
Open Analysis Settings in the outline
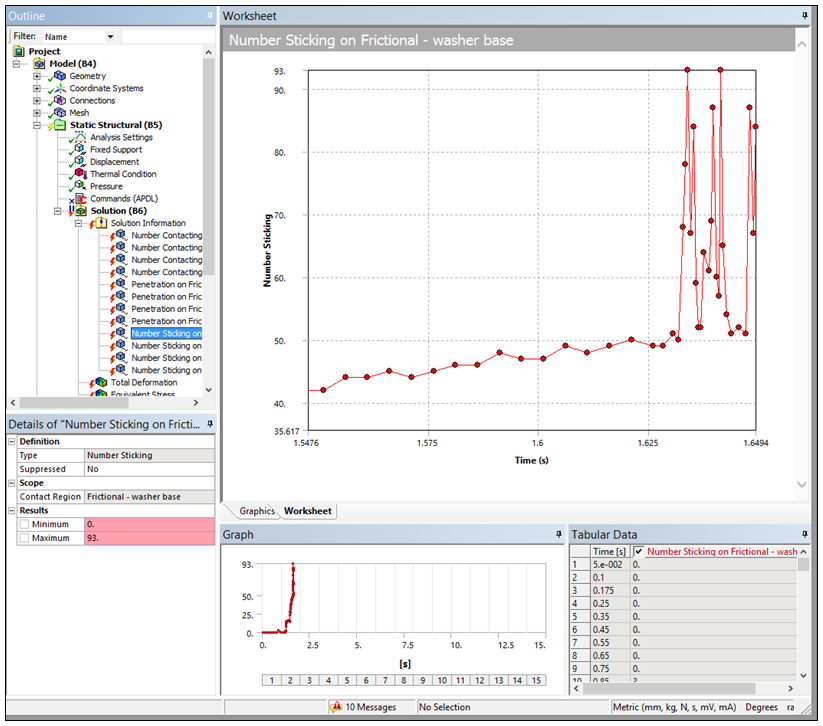[121, 137]
